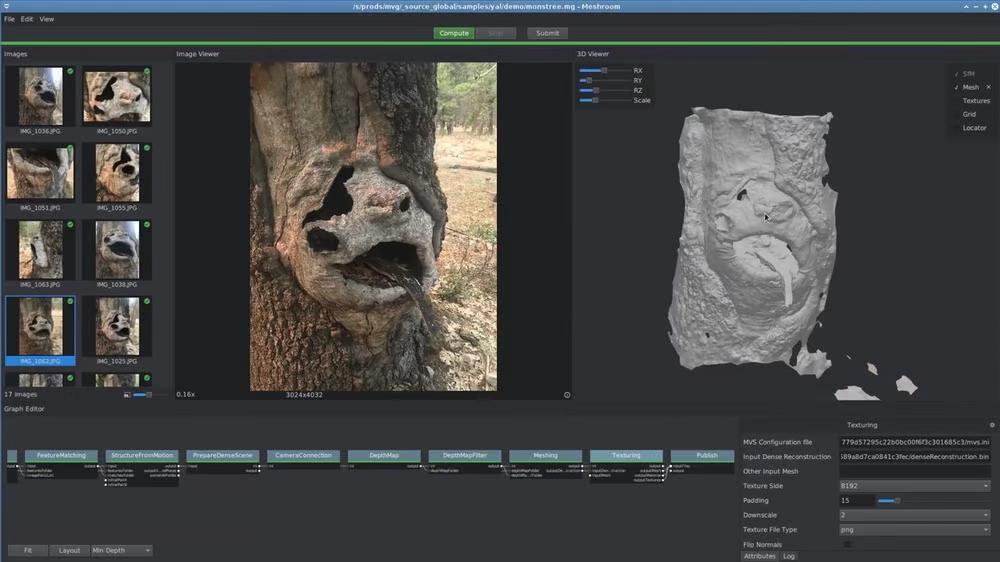1000x562 pixels.
Task: Select the Meshing node in Graph Editor
Action: pos(545,456)
